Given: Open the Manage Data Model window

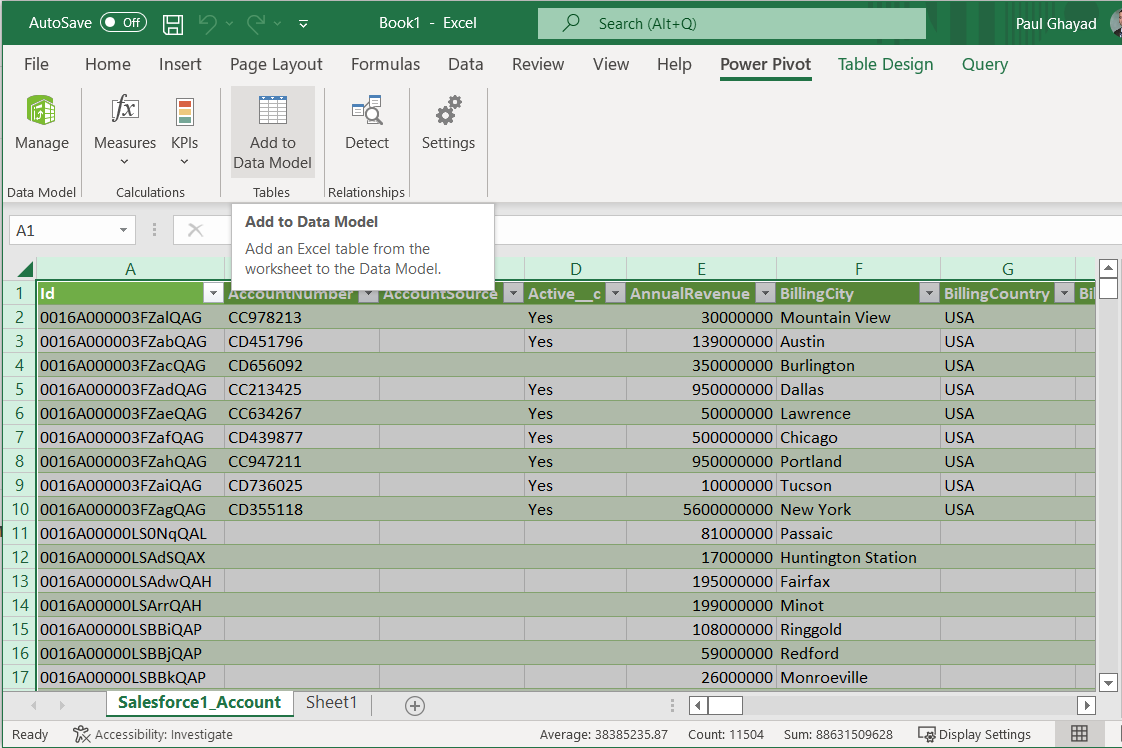Looking at the screenshot, I should pos(42,123).
